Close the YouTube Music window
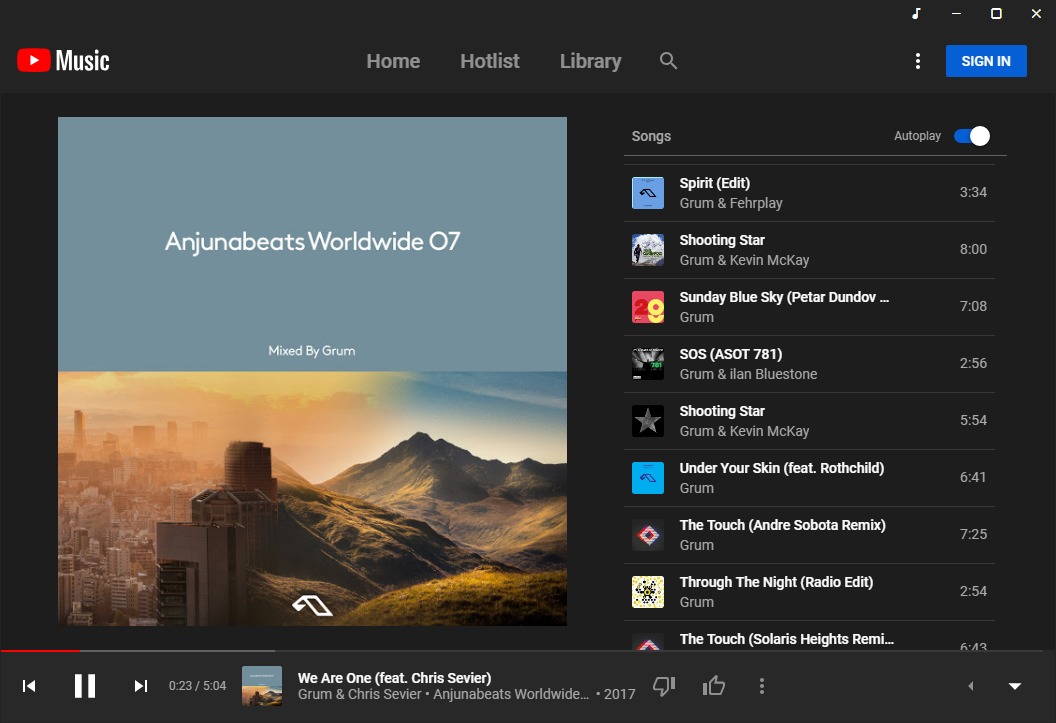The height and width of the screenshot is (723, 1056). pos(1036,13)
